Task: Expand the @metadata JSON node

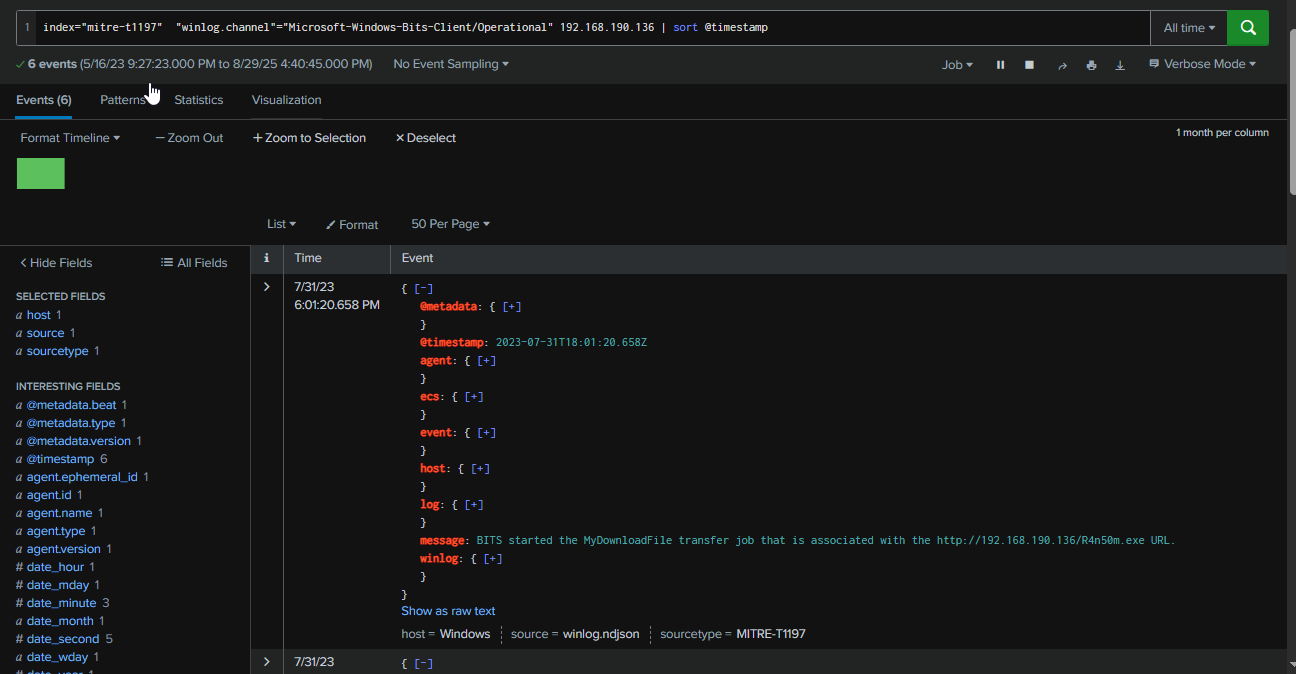Action: [x=511, y=307]
